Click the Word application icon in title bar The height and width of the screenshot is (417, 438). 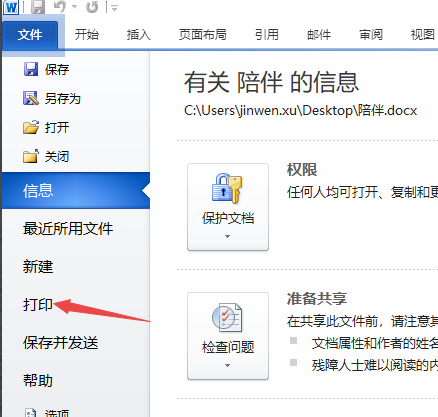[11, 7]
